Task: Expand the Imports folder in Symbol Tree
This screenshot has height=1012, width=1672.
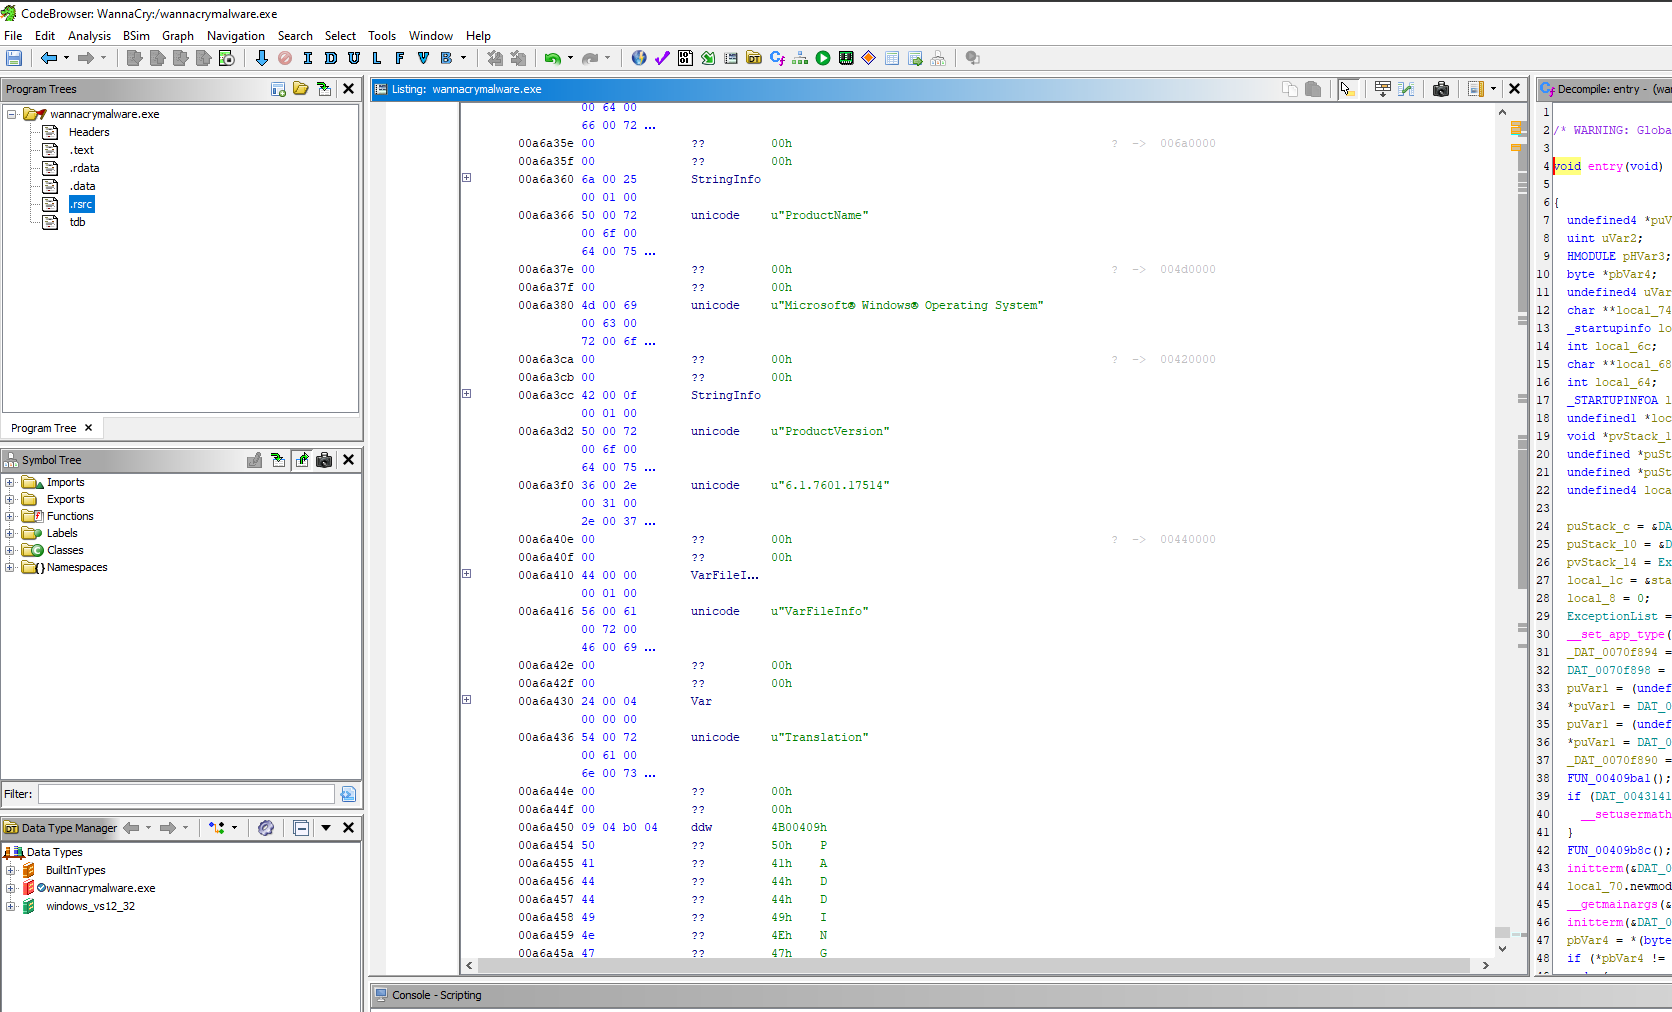Action: [x=10, y=482]
